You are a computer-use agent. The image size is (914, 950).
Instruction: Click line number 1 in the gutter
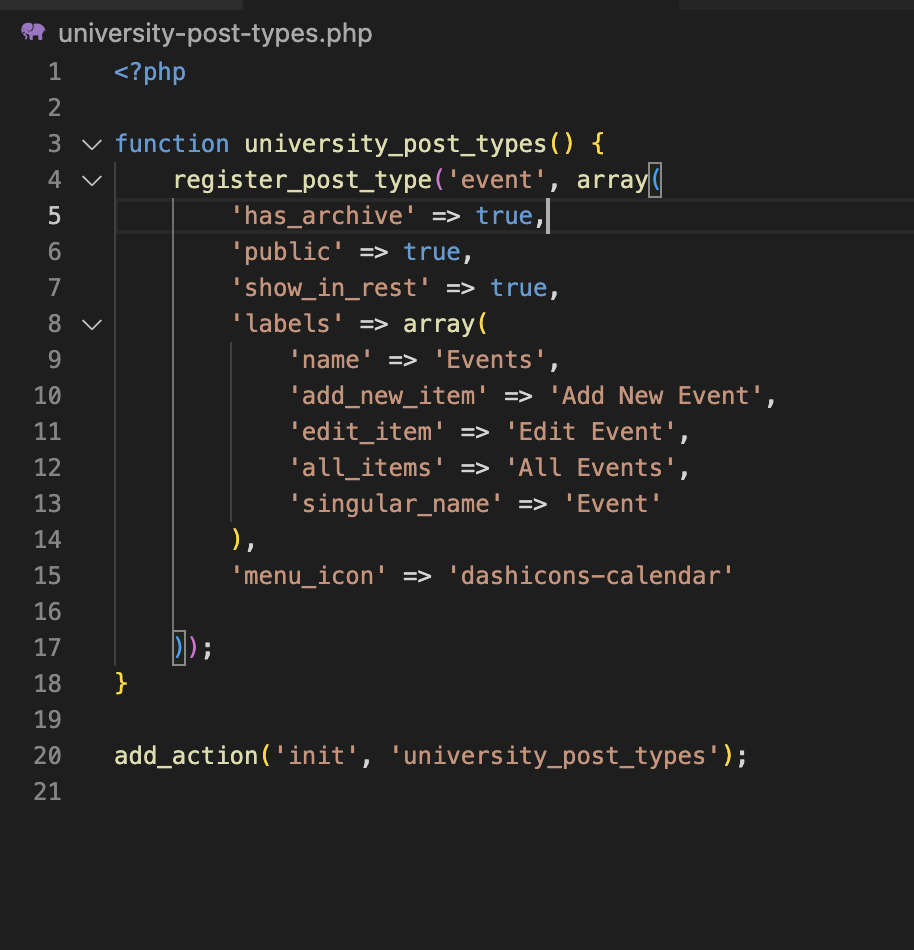55,72
